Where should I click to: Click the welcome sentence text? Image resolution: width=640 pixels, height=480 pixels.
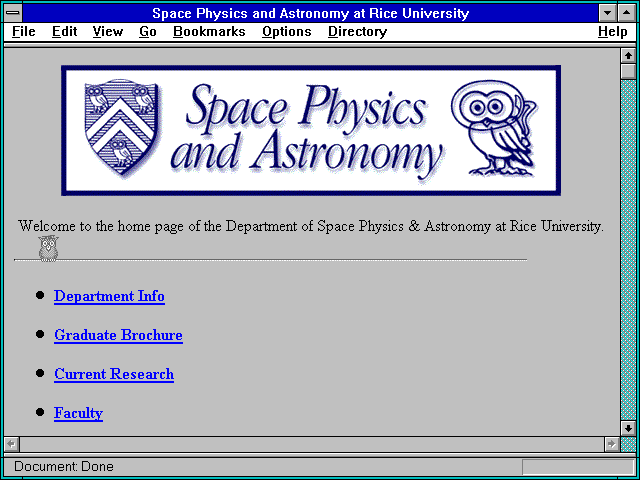311,226
